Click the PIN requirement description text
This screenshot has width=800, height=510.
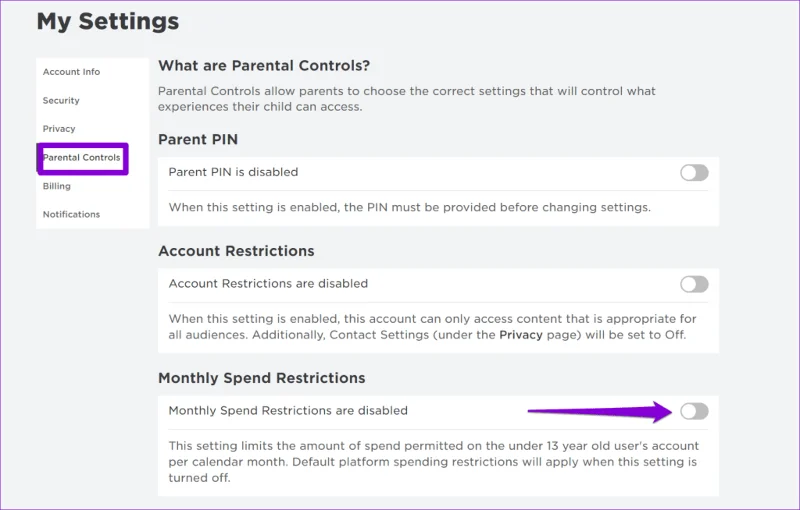[x=410, y=208]
